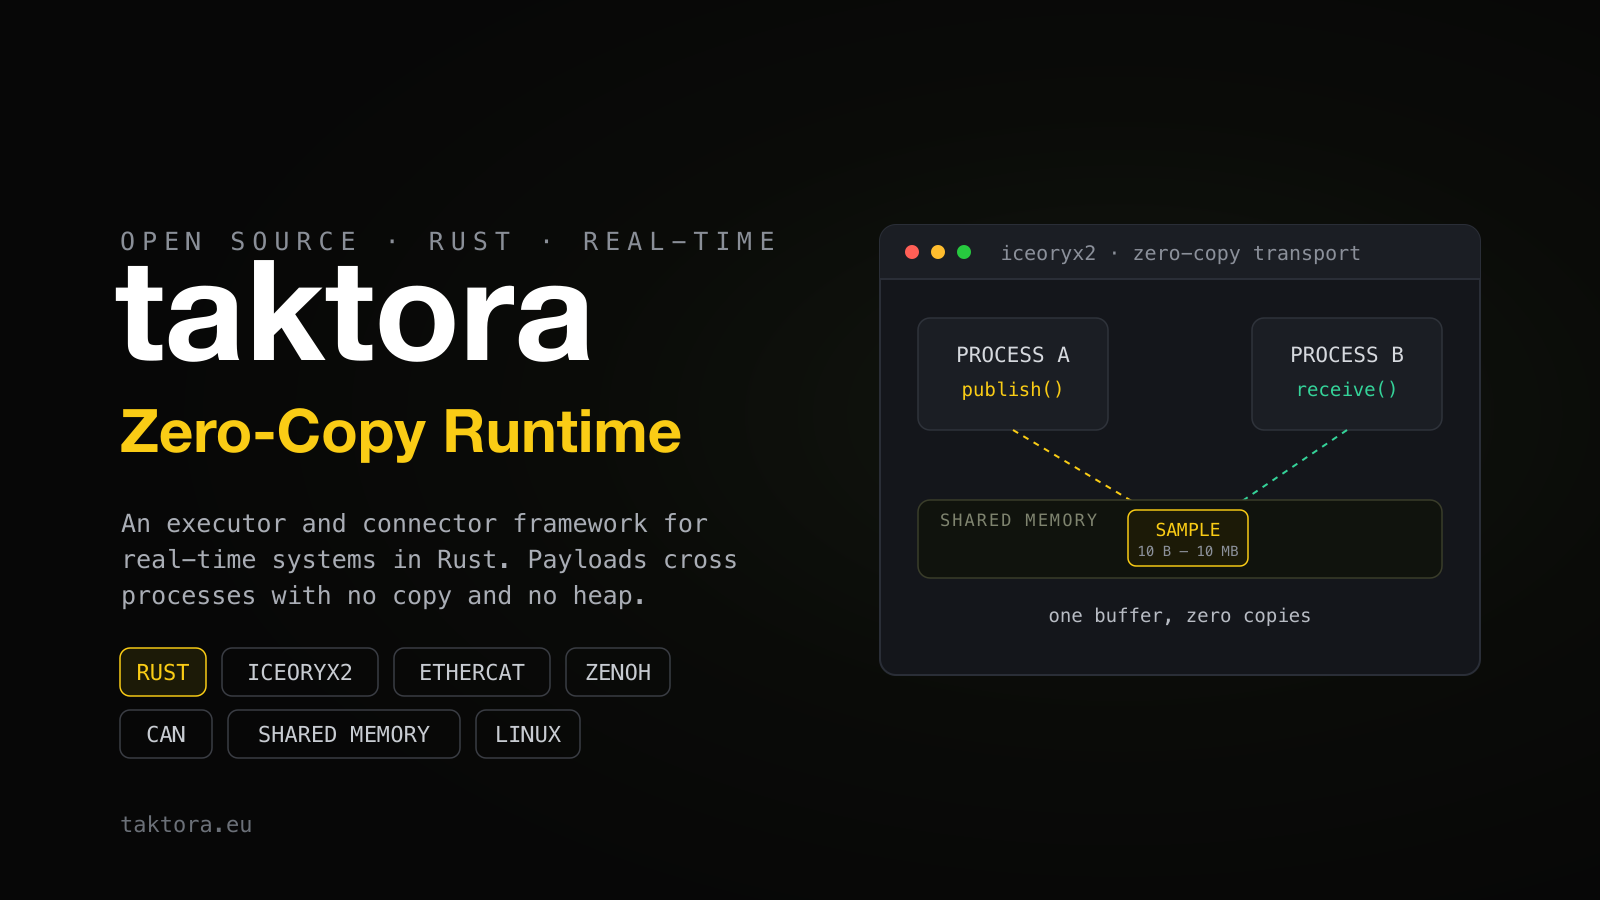This screenshot has width=1600, height=900.
Task: Click the 'An executor and connector' paragraph
Action: coord(429,560)
